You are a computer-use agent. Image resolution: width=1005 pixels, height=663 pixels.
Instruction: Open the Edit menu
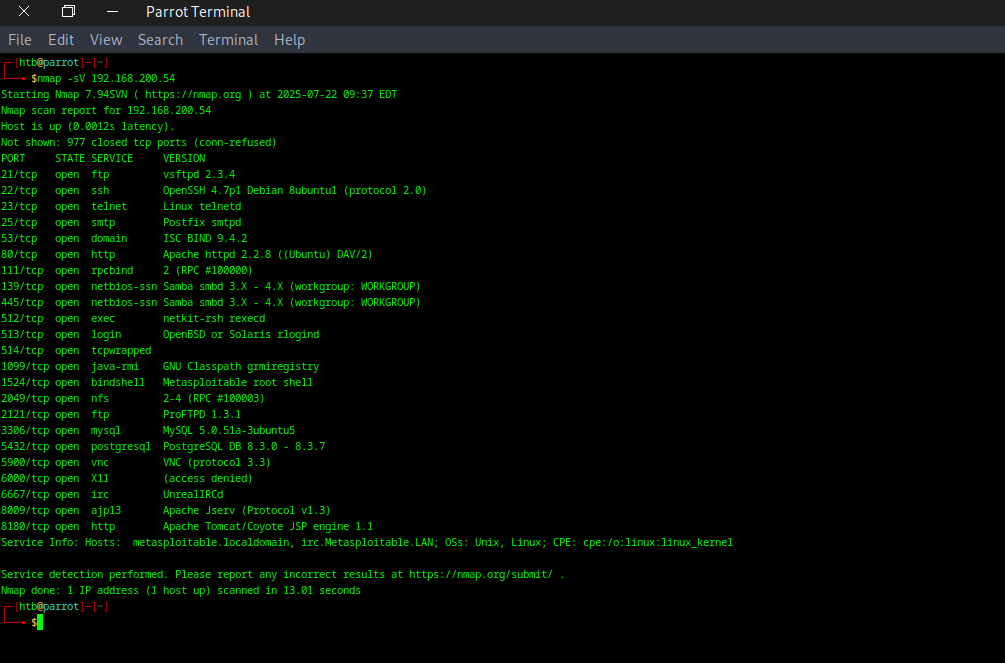61,40
